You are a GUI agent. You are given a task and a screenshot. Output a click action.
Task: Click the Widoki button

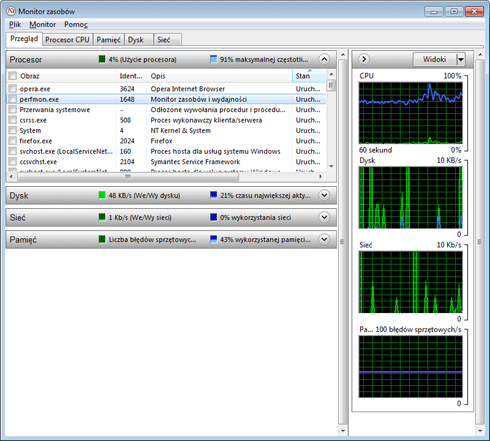[435, 59]
